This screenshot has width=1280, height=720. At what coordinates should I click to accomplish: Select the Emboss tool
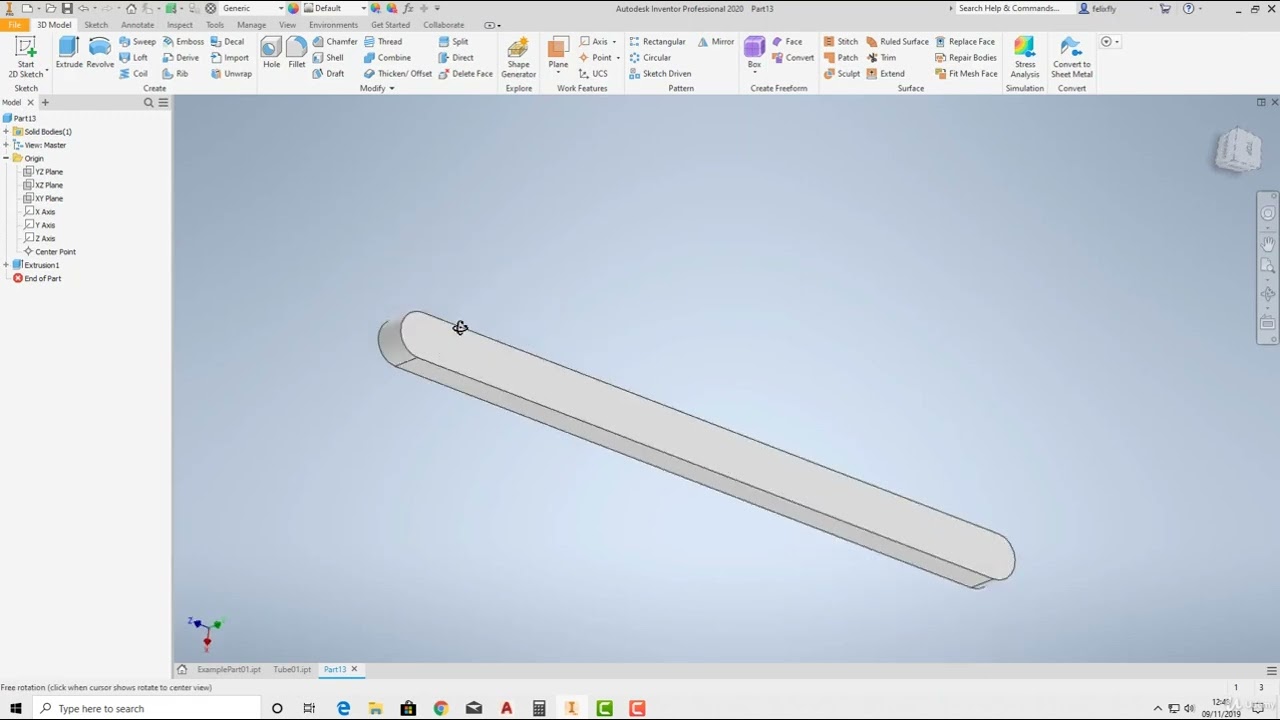tap(182, 42)
